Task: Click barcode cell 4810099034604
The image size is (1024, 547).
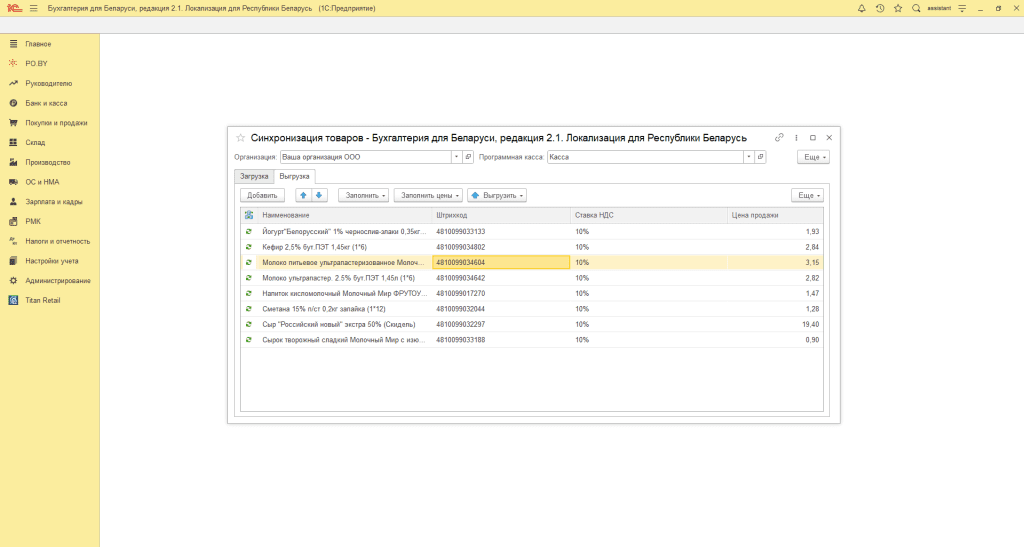Action: pyautogui.click(x=501, y=262)
